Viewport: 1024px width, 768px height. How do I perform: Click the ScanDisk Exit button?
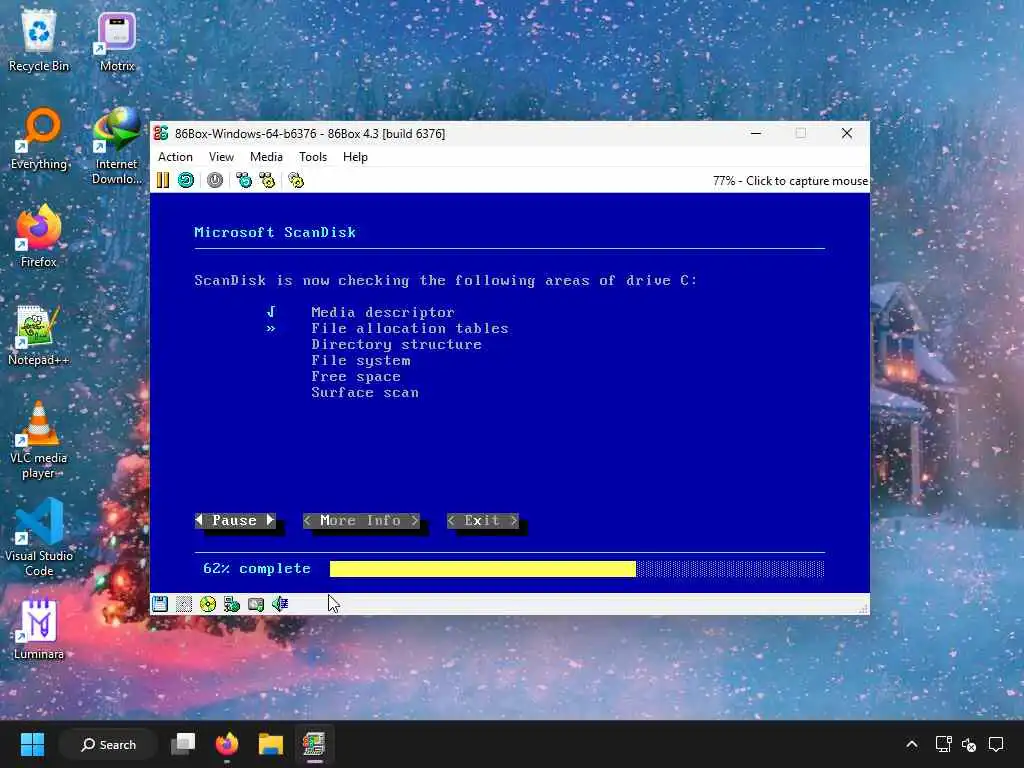click(x=483, y=520)
